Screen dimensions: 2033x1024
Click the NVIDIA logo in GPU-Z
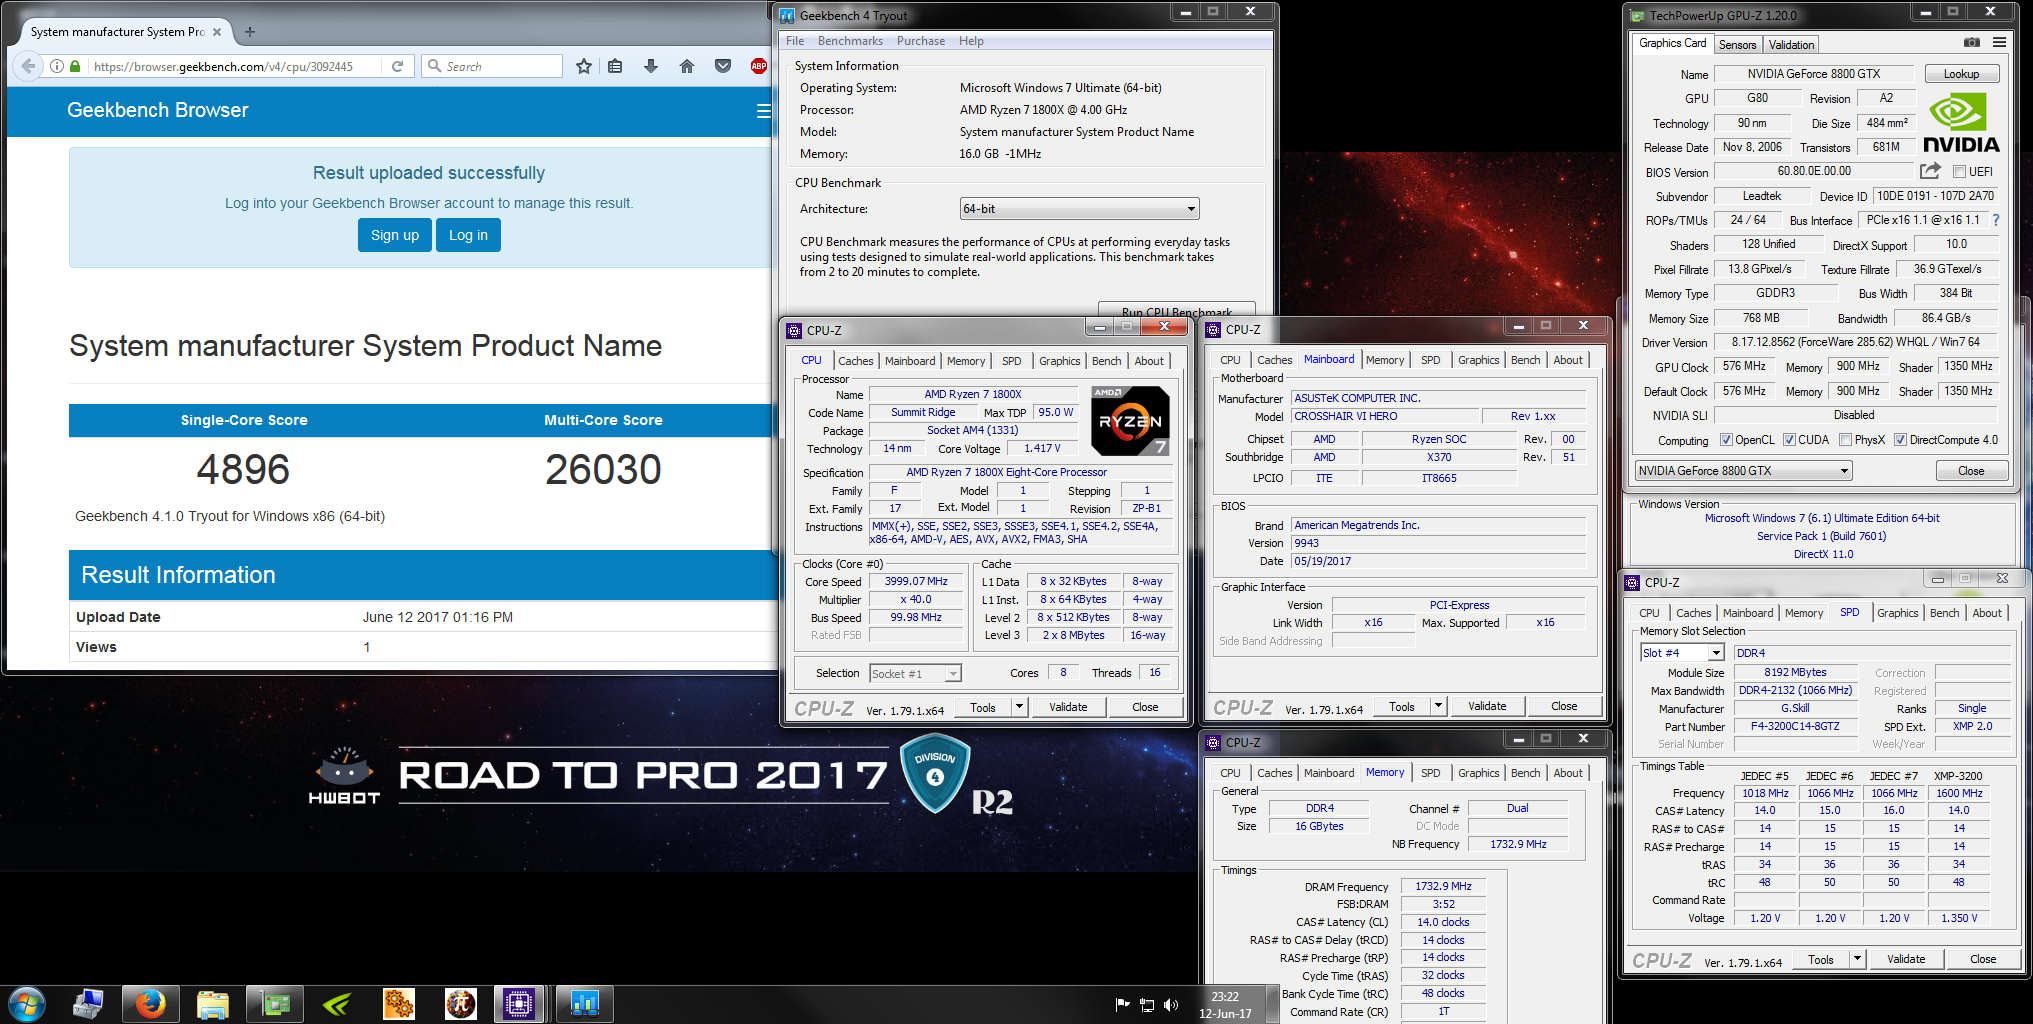tap(1960, 124)
